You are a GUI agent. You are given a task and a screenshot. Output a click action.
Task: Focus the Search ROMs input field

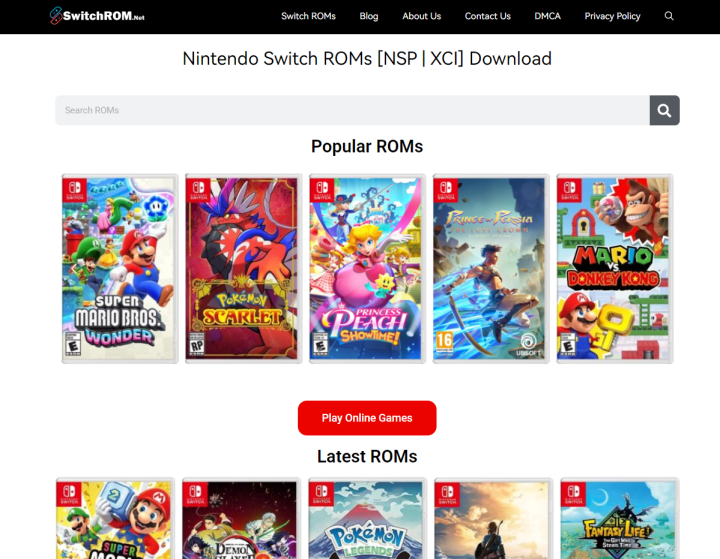(352, 110)
